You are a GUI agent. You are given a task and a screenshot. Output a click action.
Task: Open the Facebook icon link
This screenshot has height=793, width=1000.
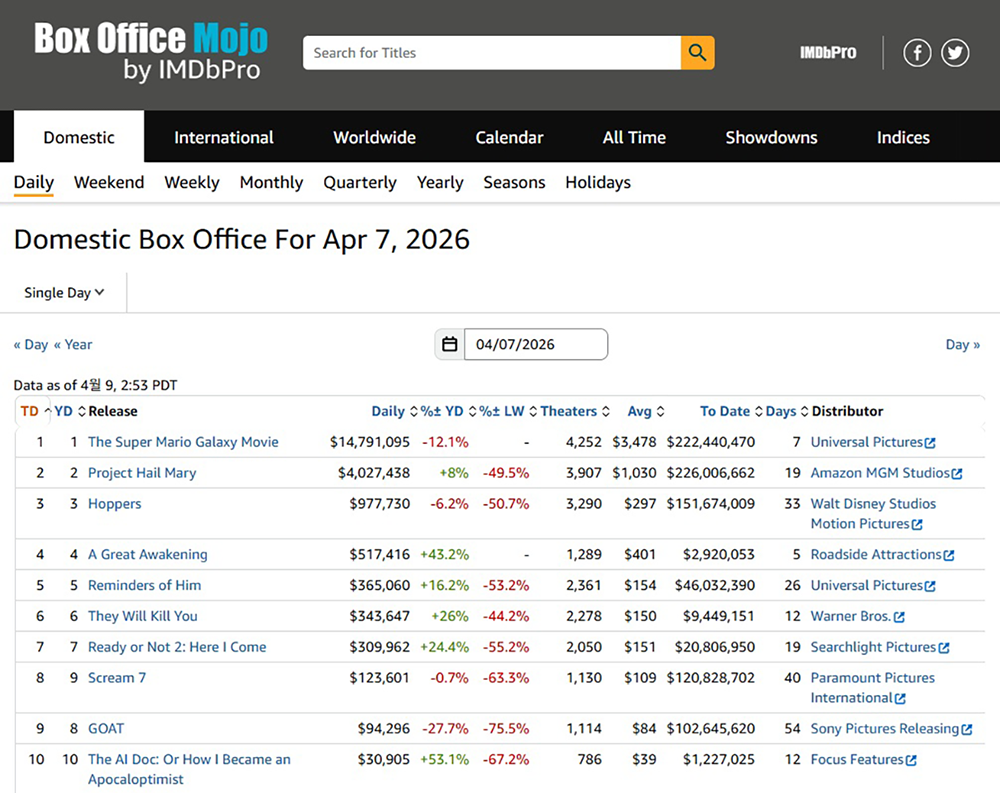point(917,53)
